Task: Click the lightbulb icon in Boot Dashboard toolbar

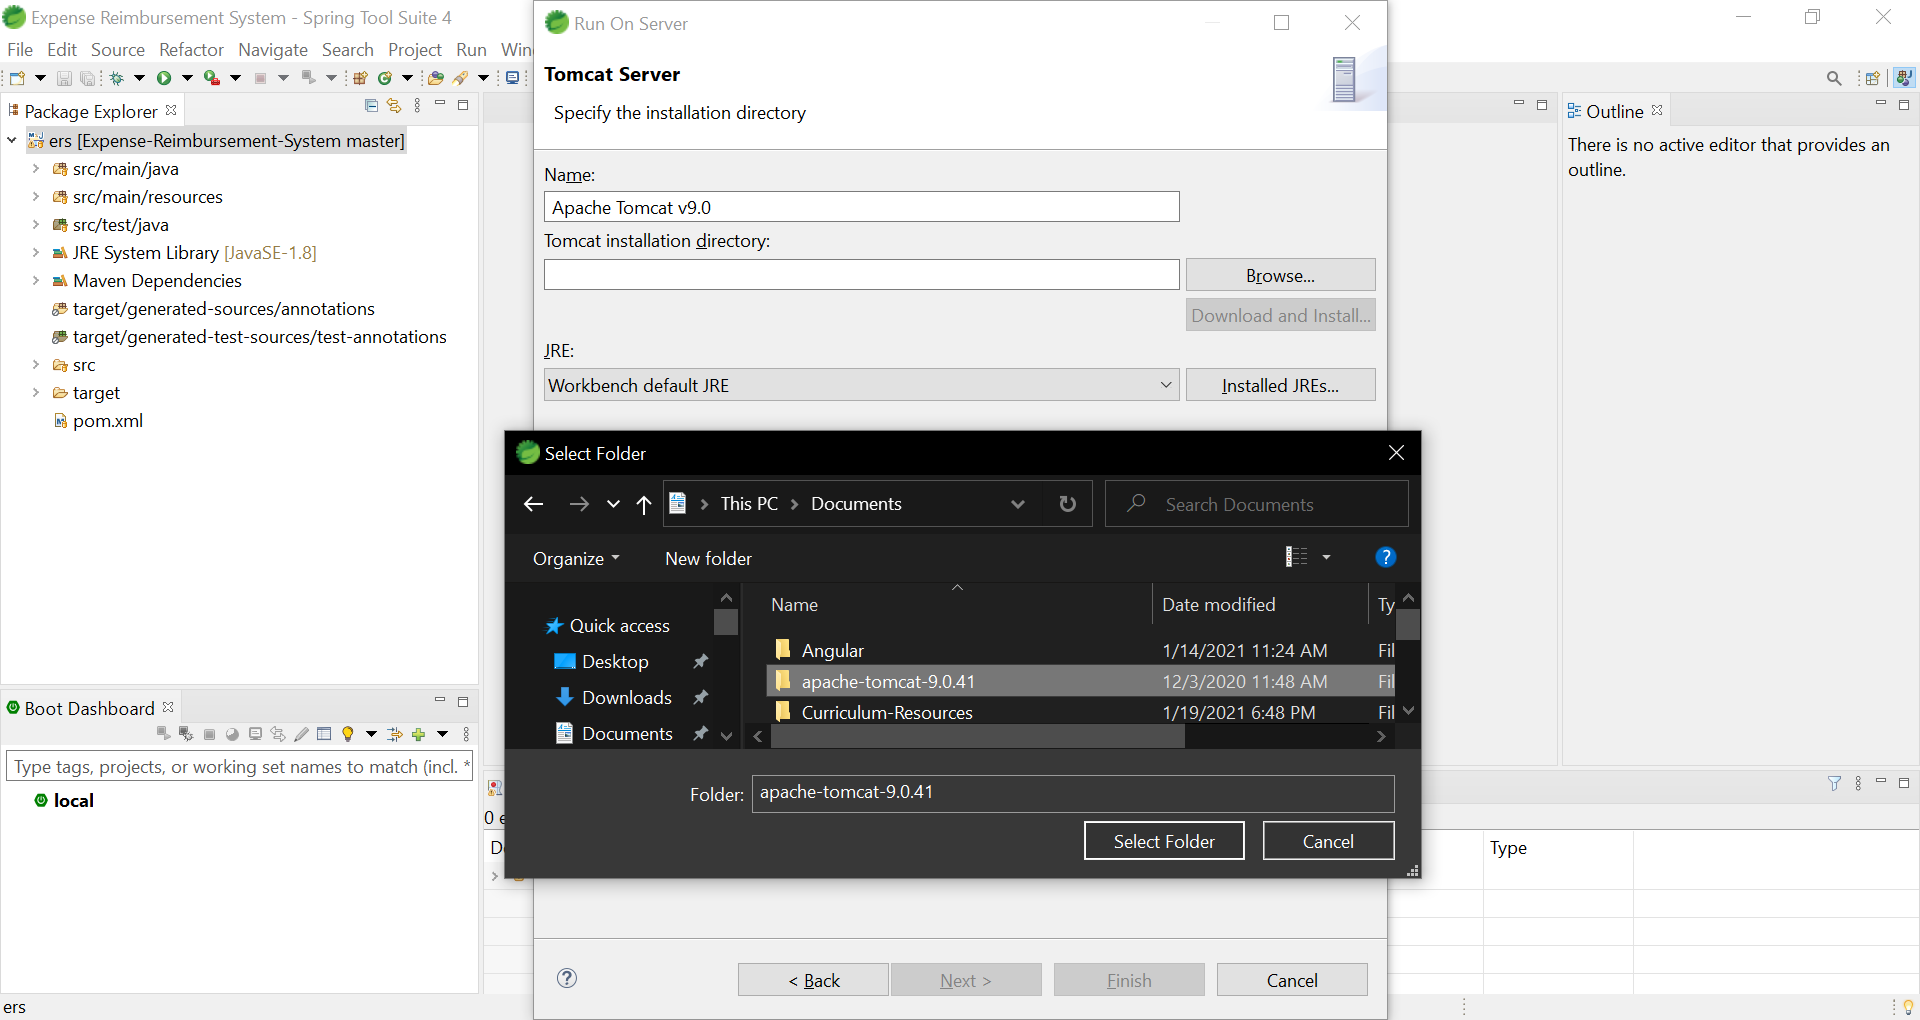Action: tap(348, 734)
